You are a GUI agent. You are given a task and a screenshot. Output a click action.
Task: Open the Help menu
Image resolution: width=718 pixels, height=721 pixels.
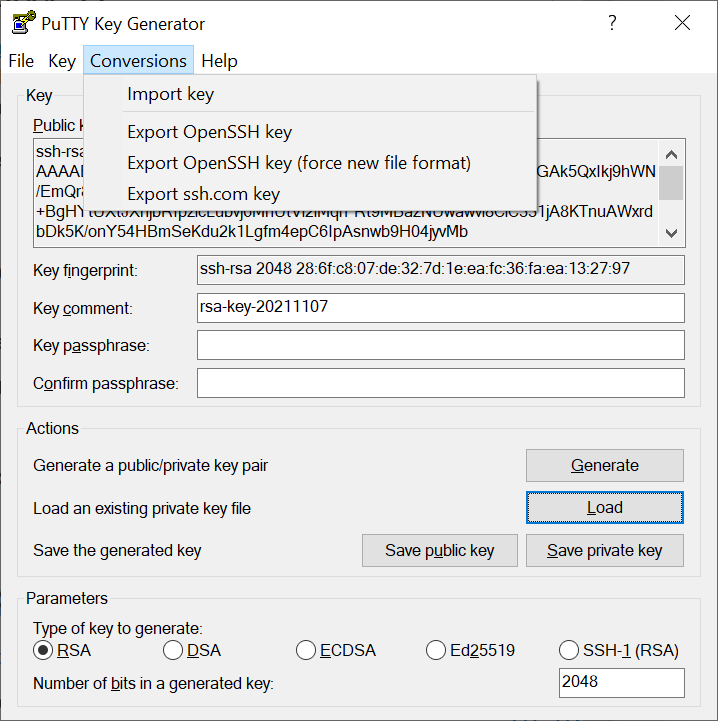[219, 61]
